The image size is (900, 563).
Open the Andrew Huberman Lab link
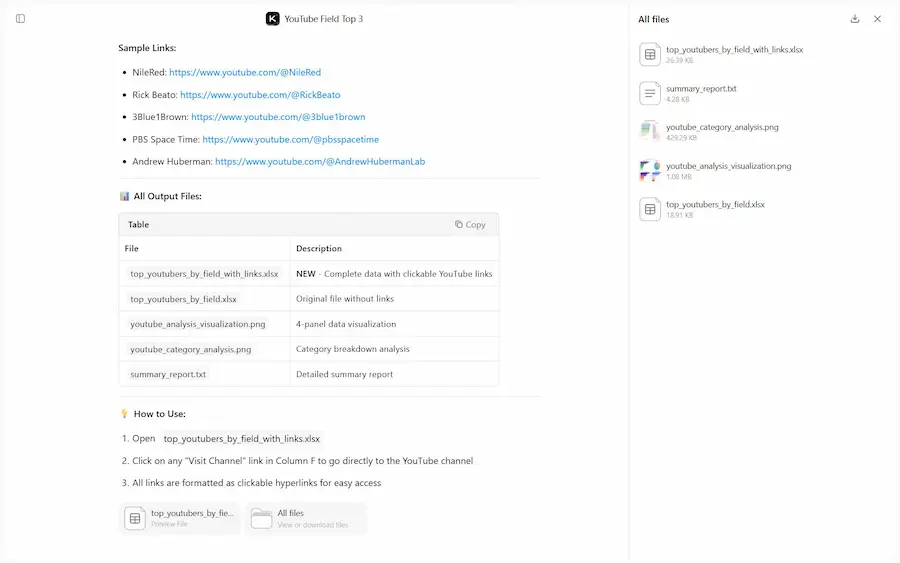pyautogui.click(x=320, y=162)
